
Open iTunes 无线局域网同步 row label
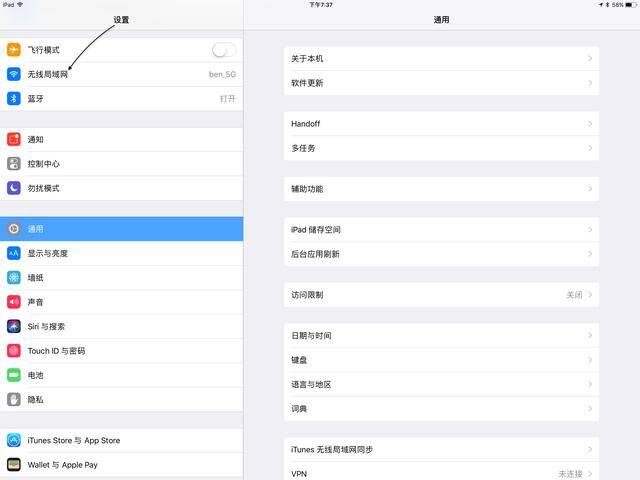[x=331, y=449]
